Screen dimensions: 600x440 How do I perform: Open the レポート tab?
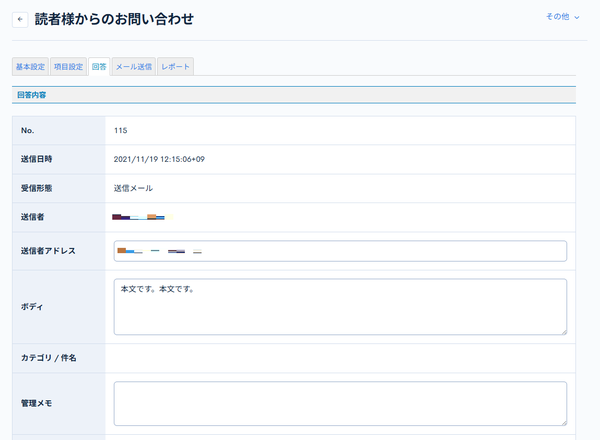tap(175, 67)
